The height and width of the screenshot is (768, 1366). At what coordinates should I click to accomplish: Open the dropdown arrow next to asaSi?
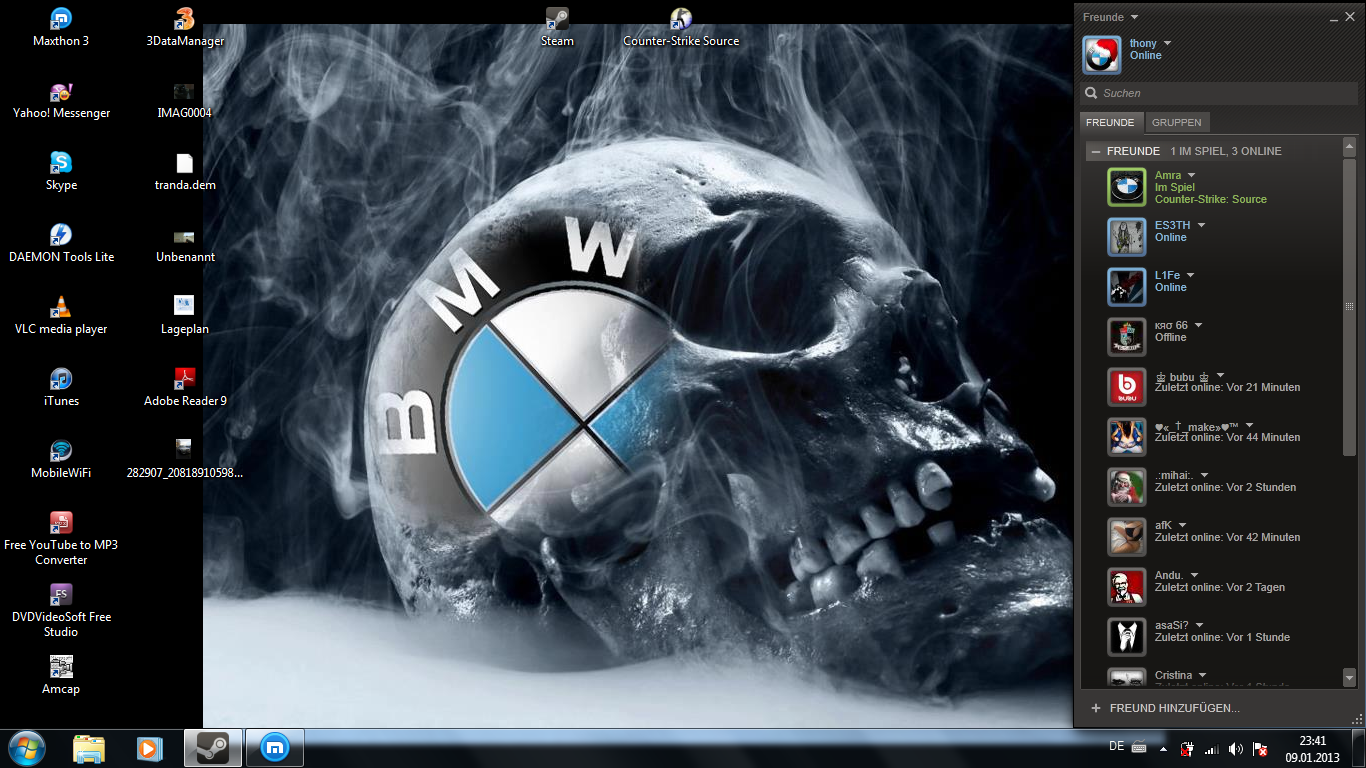click(x=1199, y=626)
